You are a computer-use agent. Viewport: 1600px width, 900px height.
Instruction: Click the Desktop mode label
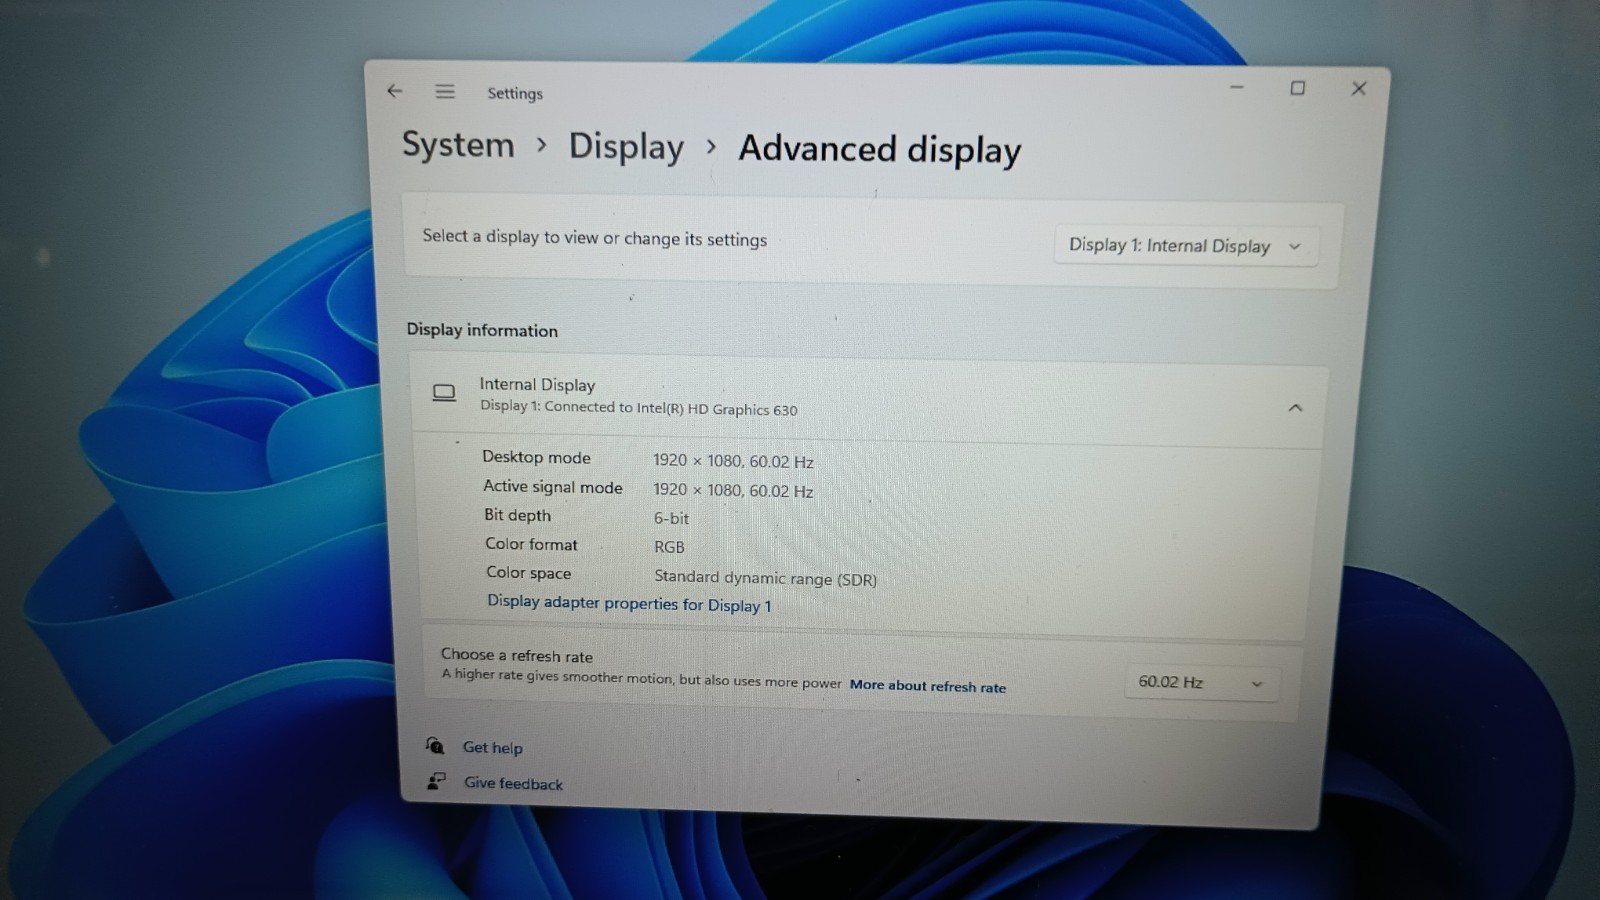coord(536,457)
